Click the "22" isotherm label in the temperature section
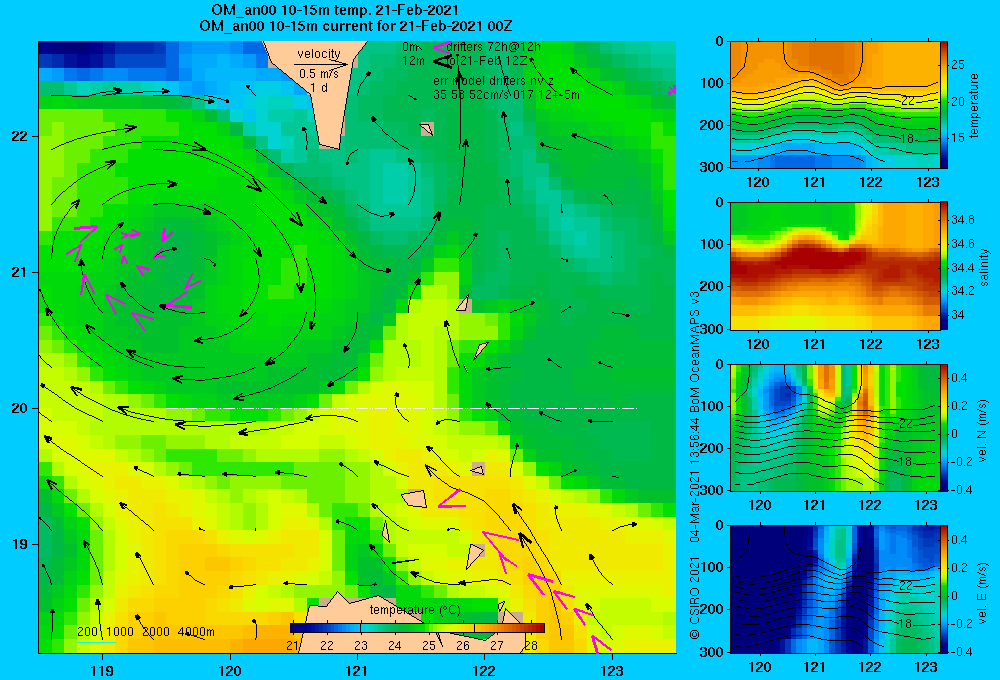Image resolution: width=1000 pixels, height=680 pixels. point(908,101)
